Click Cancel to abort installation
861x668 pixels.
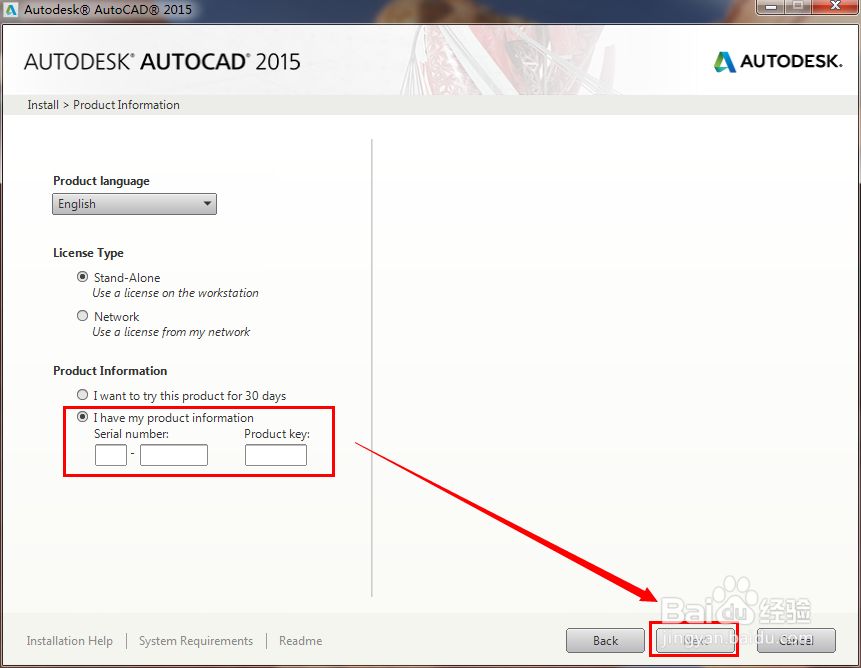coord(796,640)
